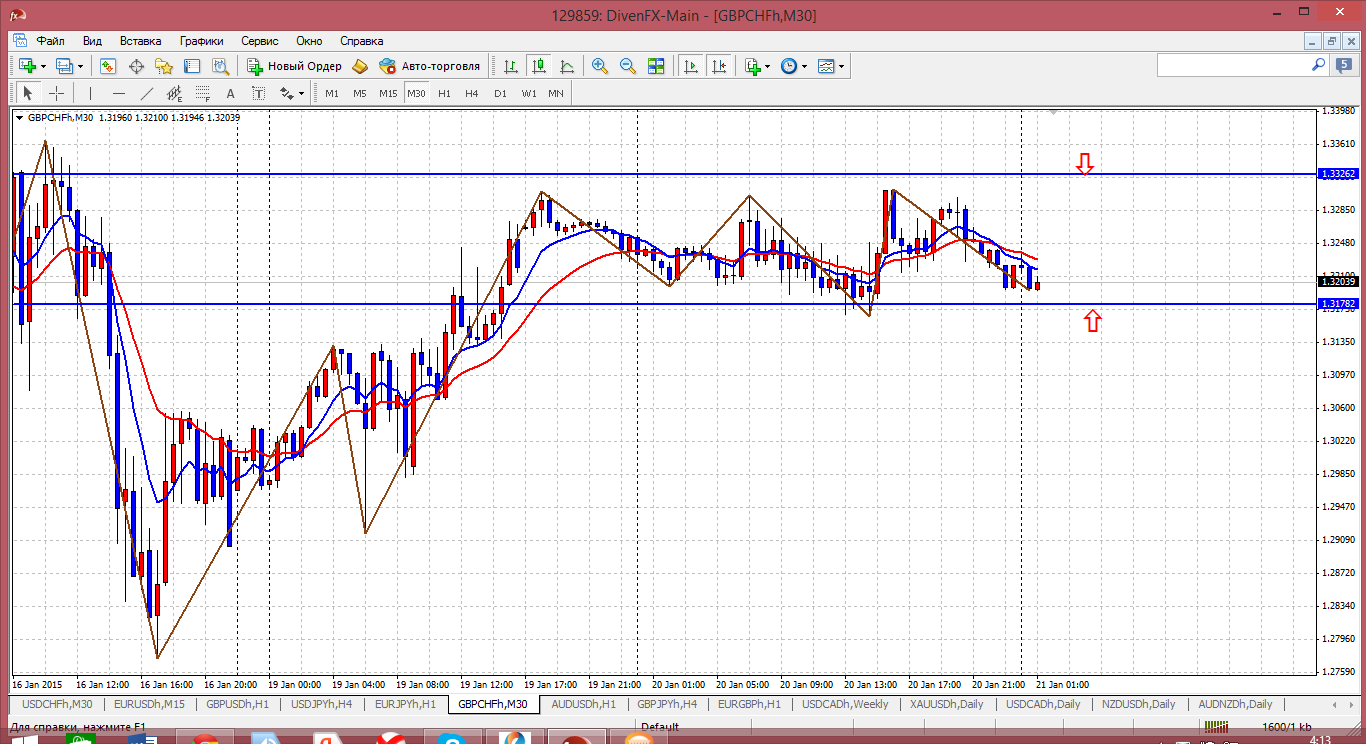Toggle Авто-торговля auto trading
1369x744 pixels.
click(x=430, y=66)
